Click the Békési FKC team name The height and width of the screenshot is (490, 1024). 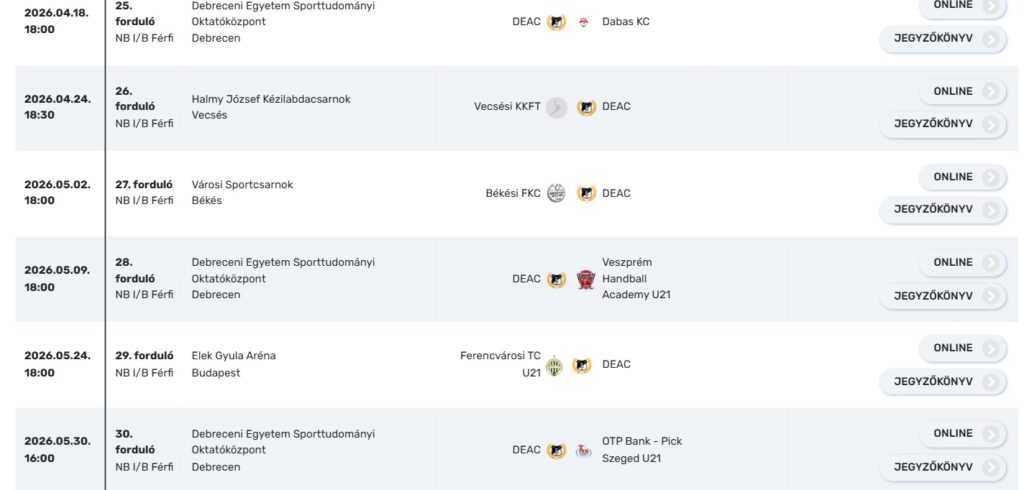(513, 193)
